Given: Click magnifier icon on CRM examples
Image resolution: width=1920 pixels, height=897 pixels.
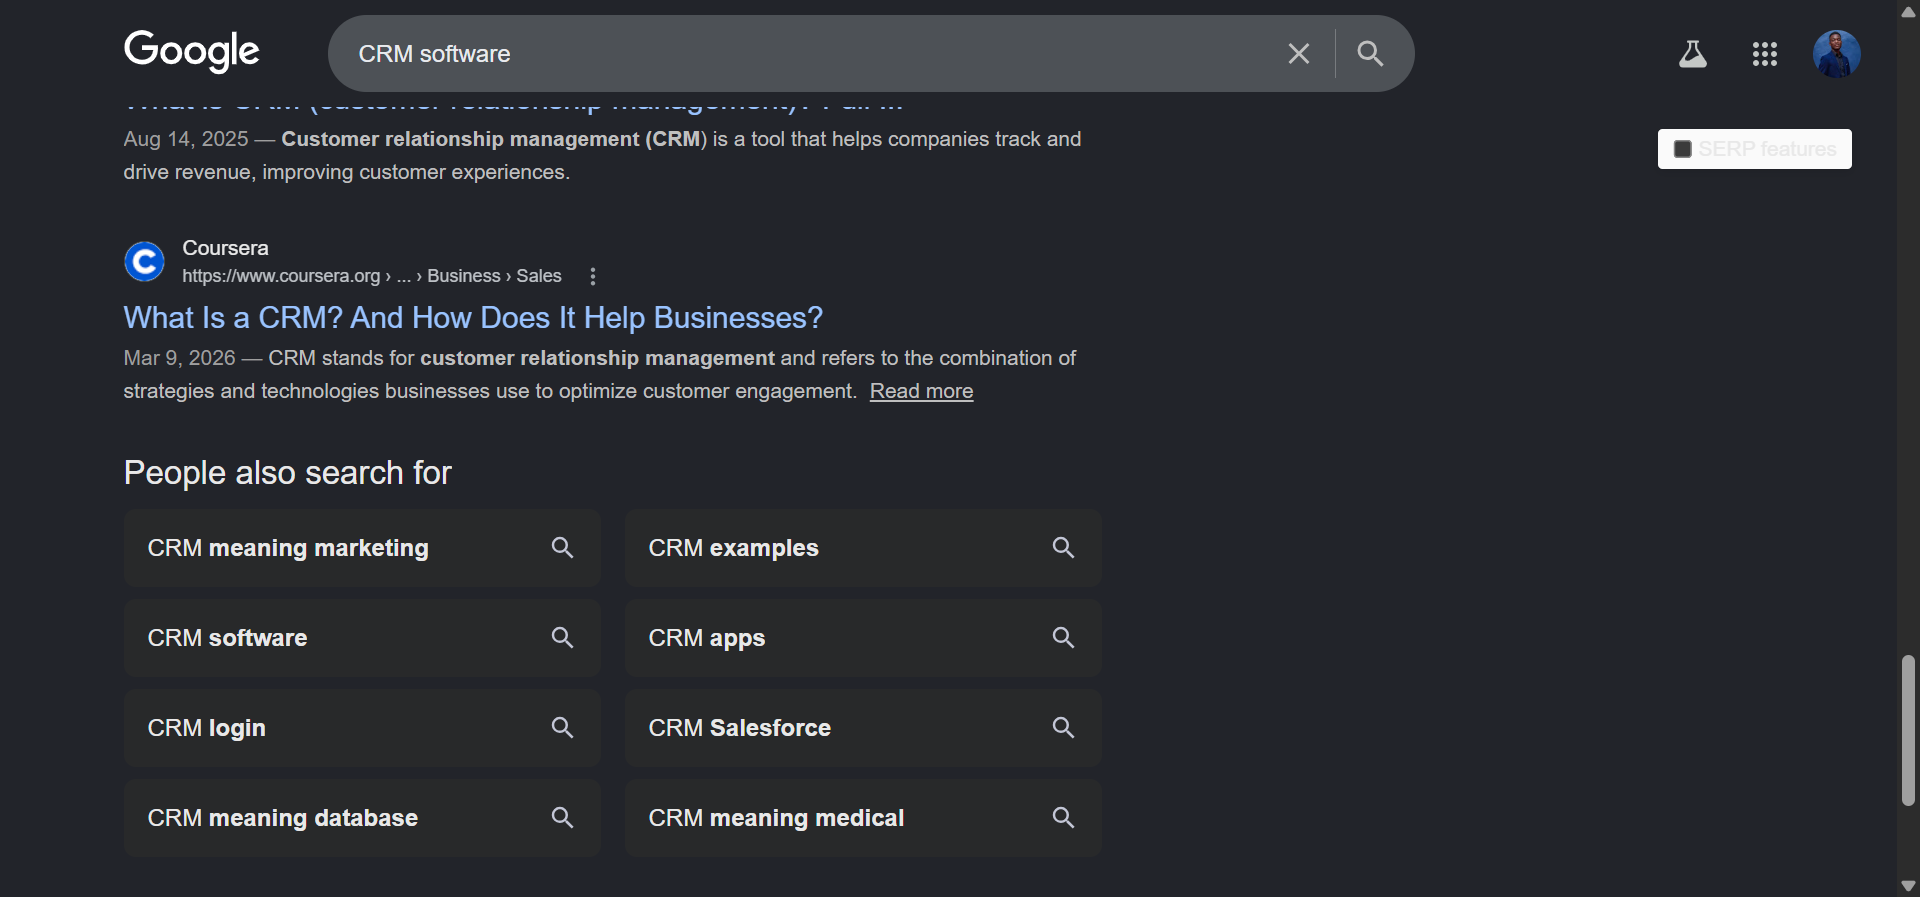Looking at the screenshot, I should 1063,548.
